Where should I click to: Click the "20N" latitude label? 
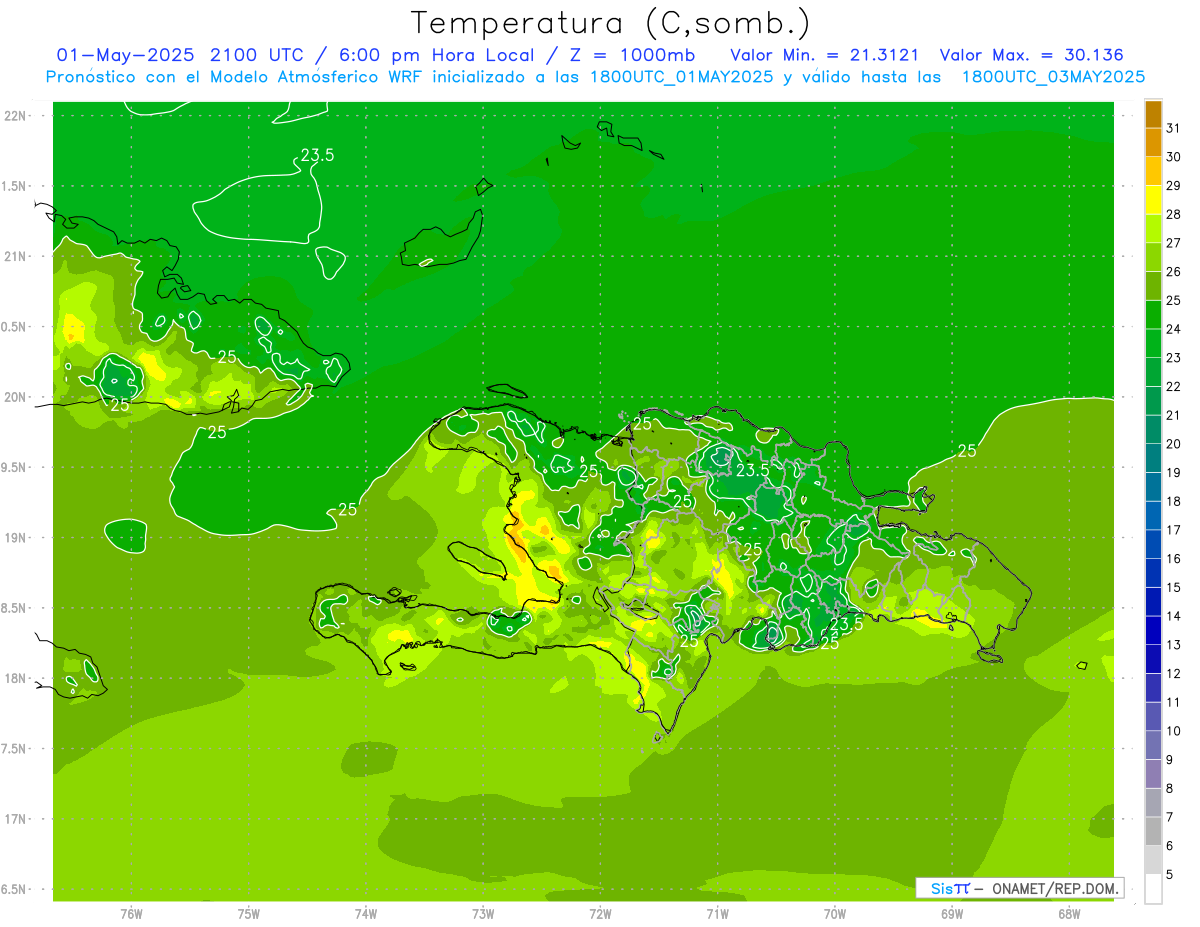[x=16, y=397]
